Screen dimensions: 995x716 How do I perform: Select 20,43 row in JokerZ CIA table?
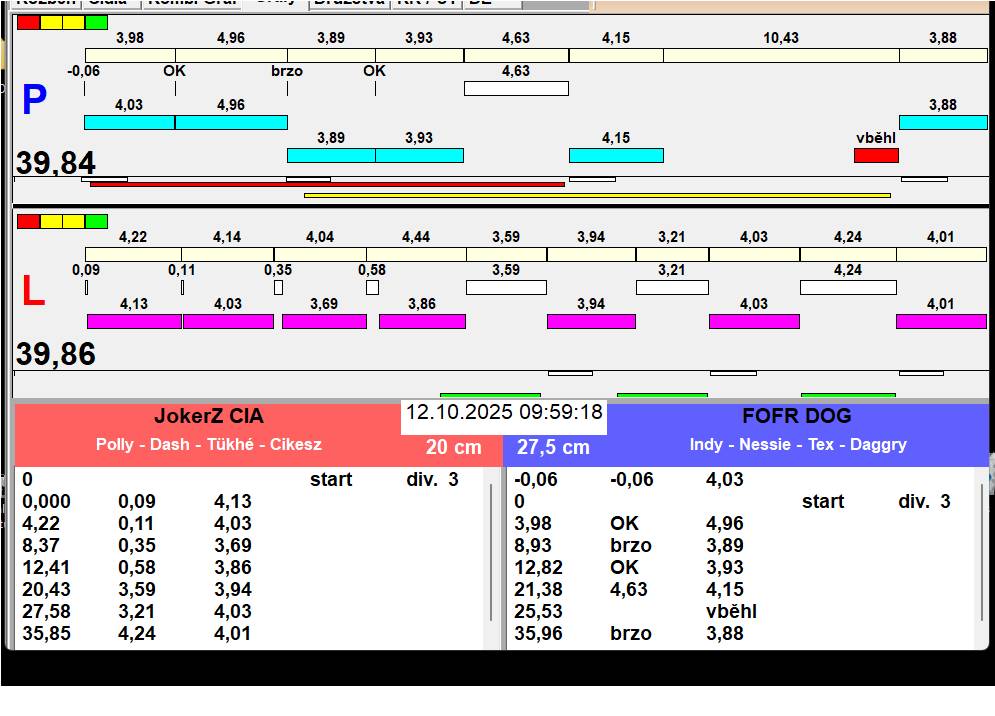click(249, 590)
